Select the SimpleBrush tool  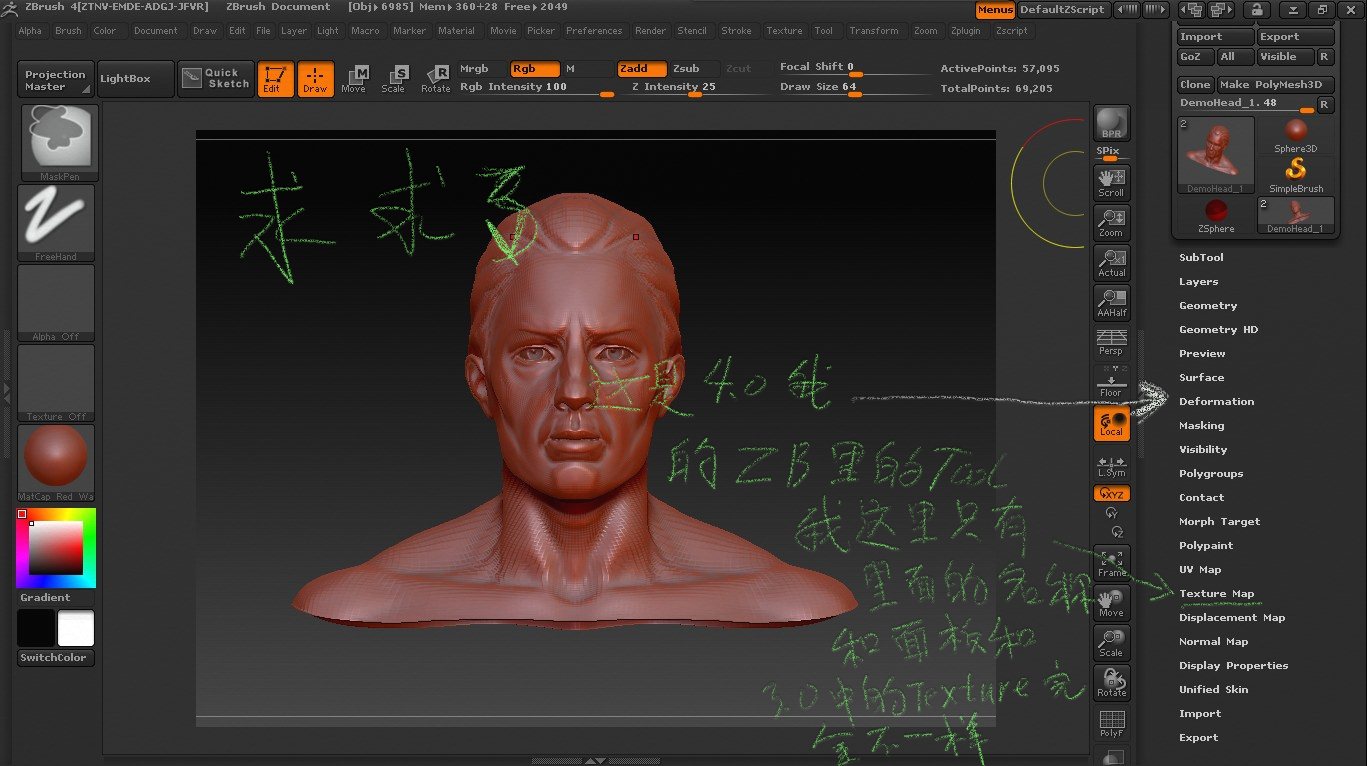tap(1296, 175)
